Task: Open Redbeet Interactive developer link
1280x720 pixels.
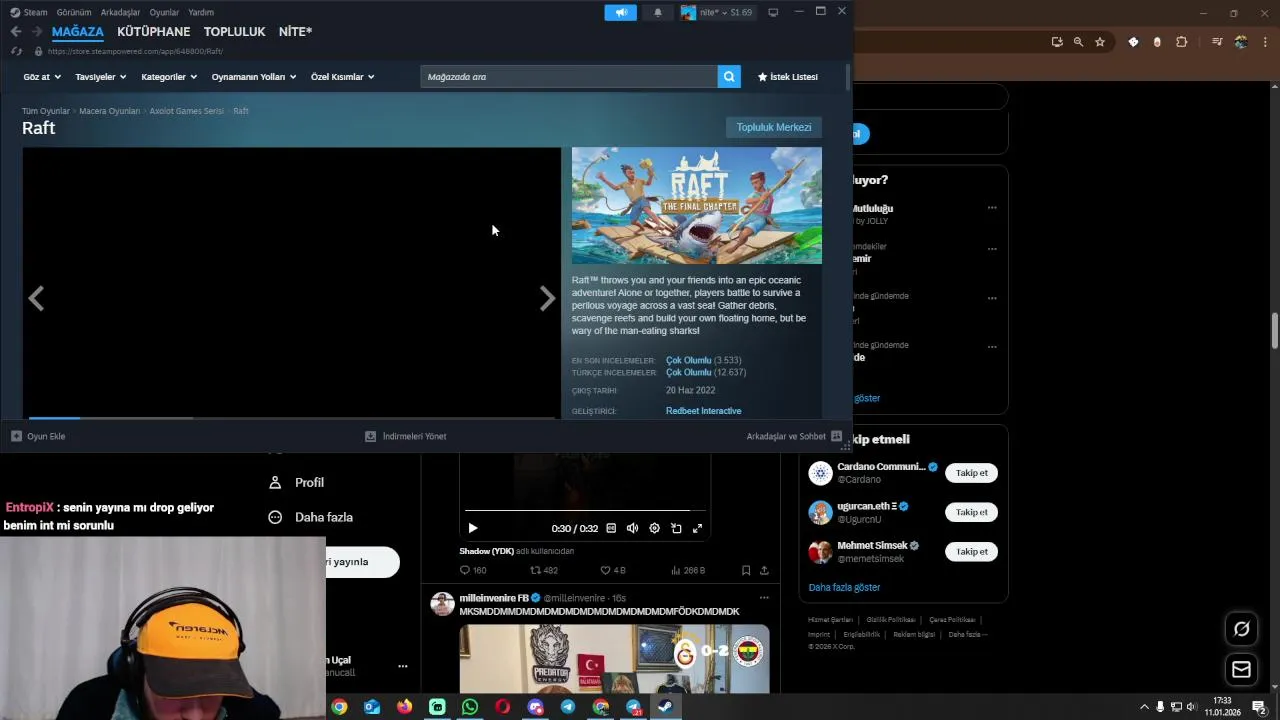Action: (x=703, y=411)
